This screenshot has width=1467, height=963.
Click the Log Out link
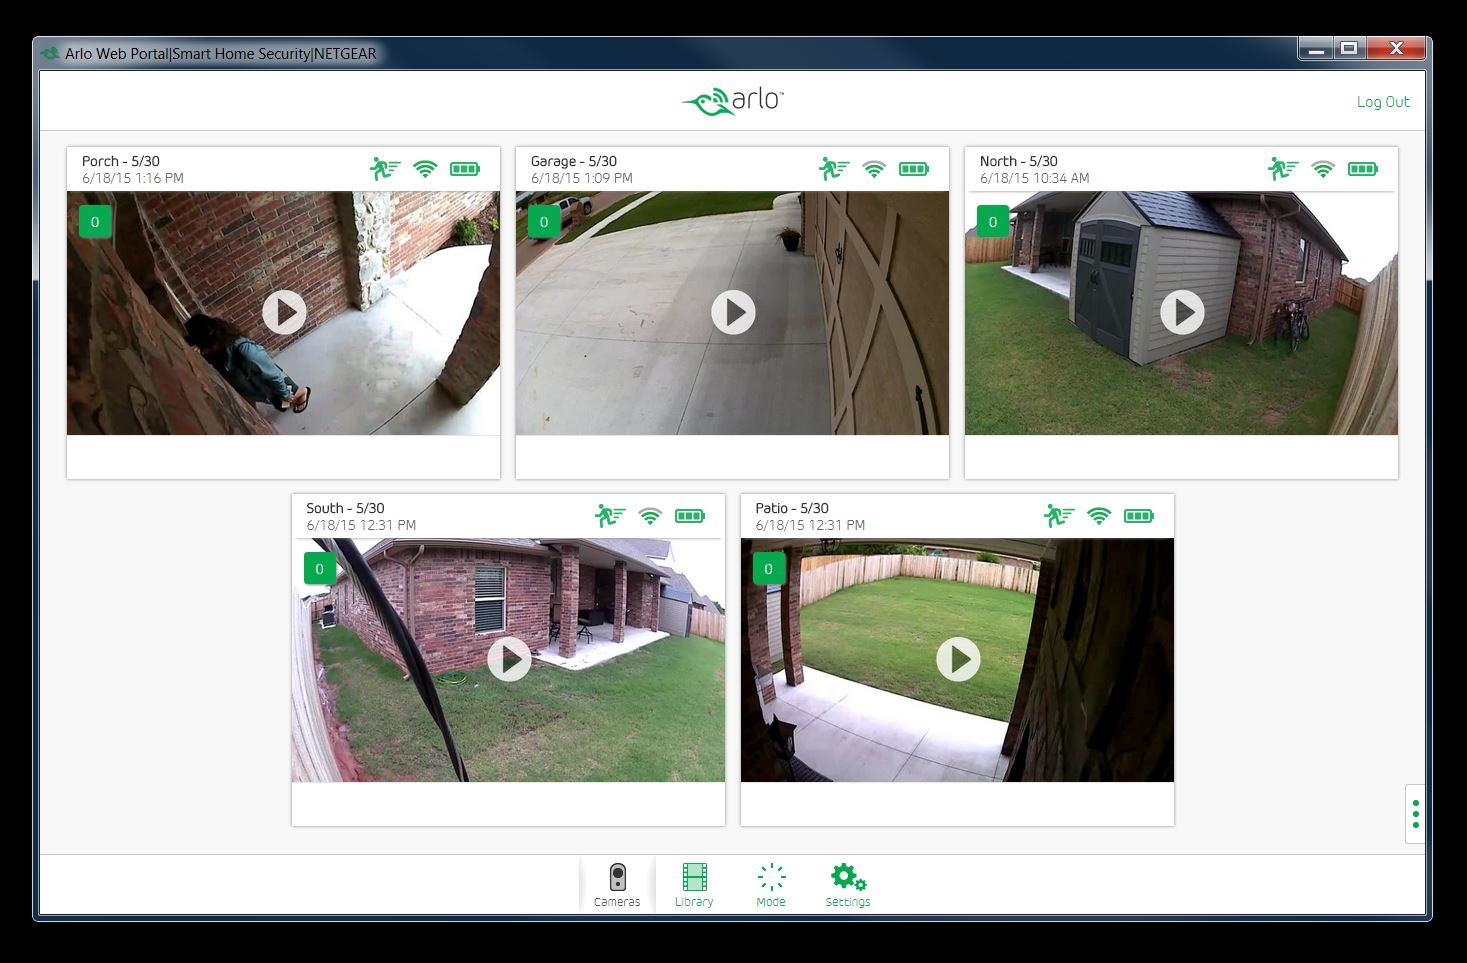click(1382, 102)
